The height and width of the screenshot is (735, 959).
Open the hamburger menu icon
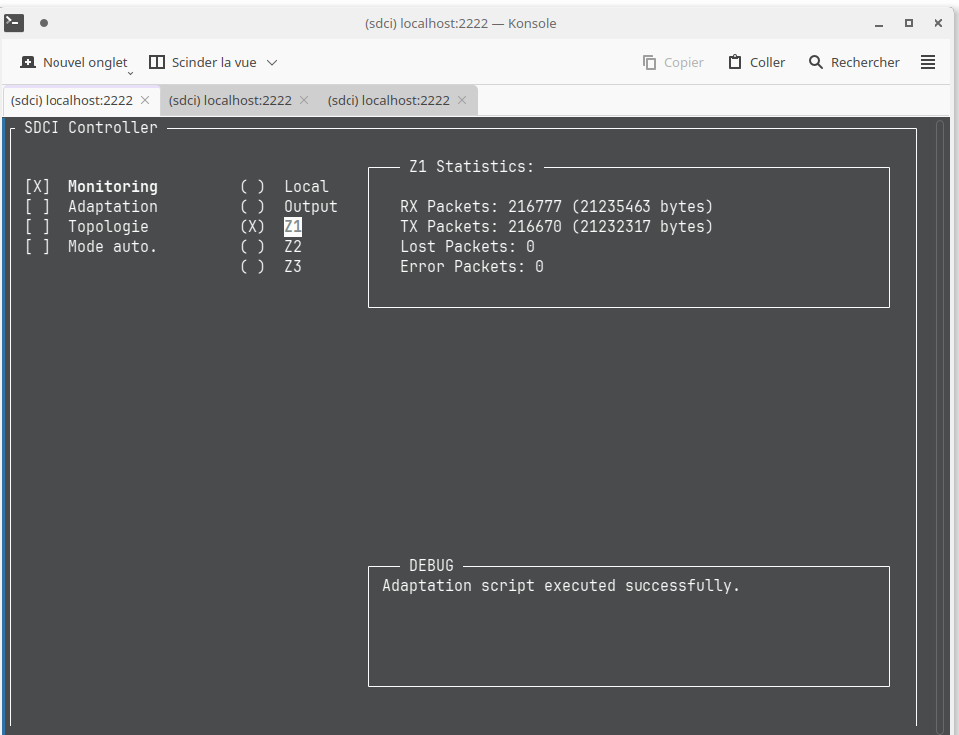coord(928,62)
